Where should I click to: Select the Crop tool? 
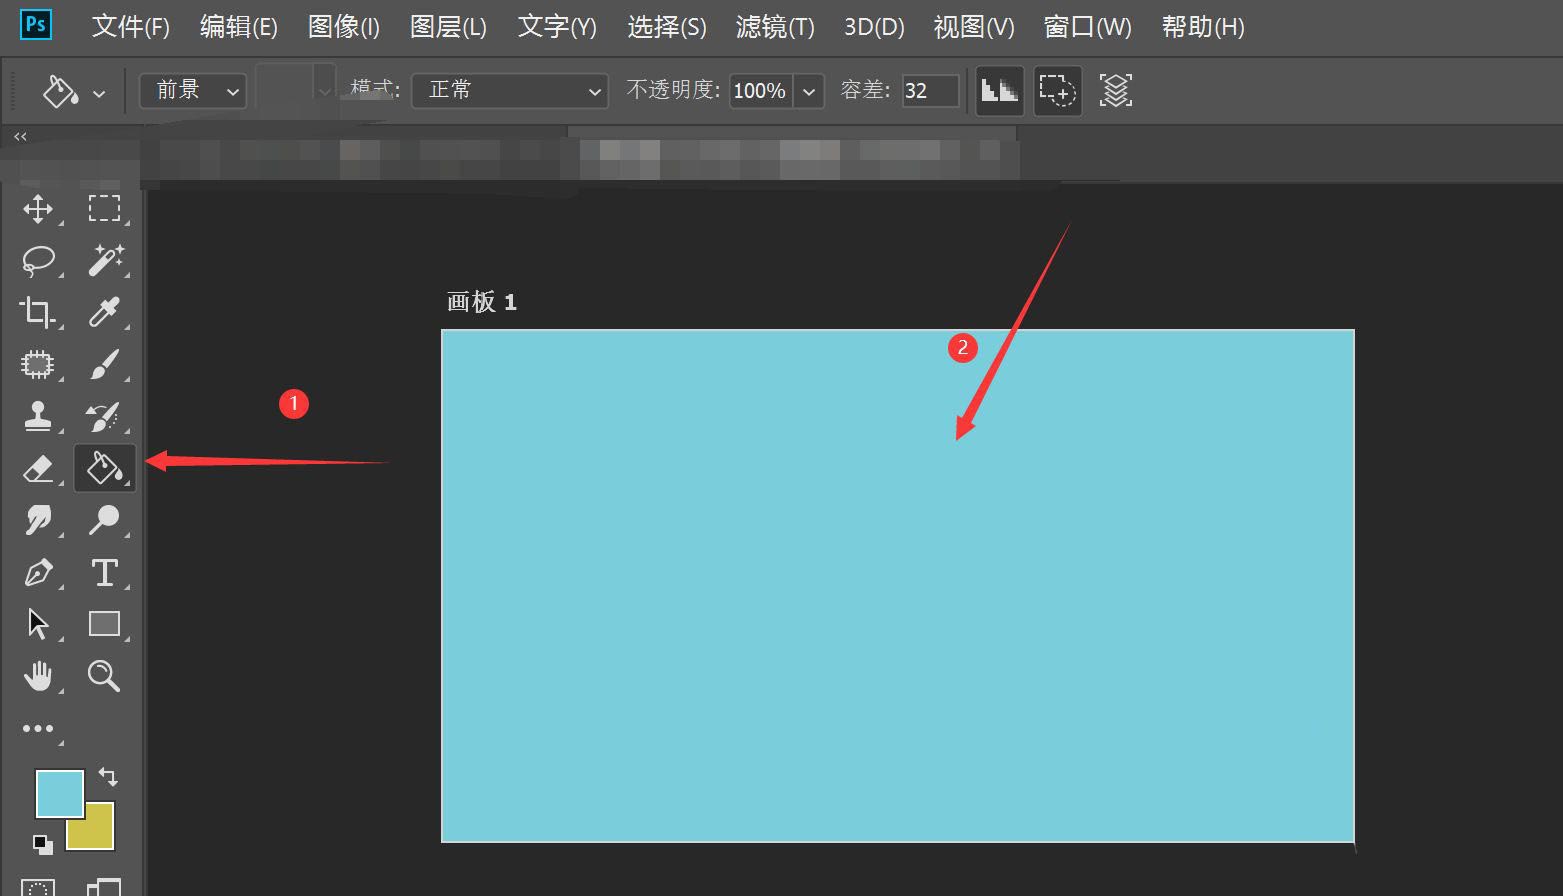click(x=38, y=313)
